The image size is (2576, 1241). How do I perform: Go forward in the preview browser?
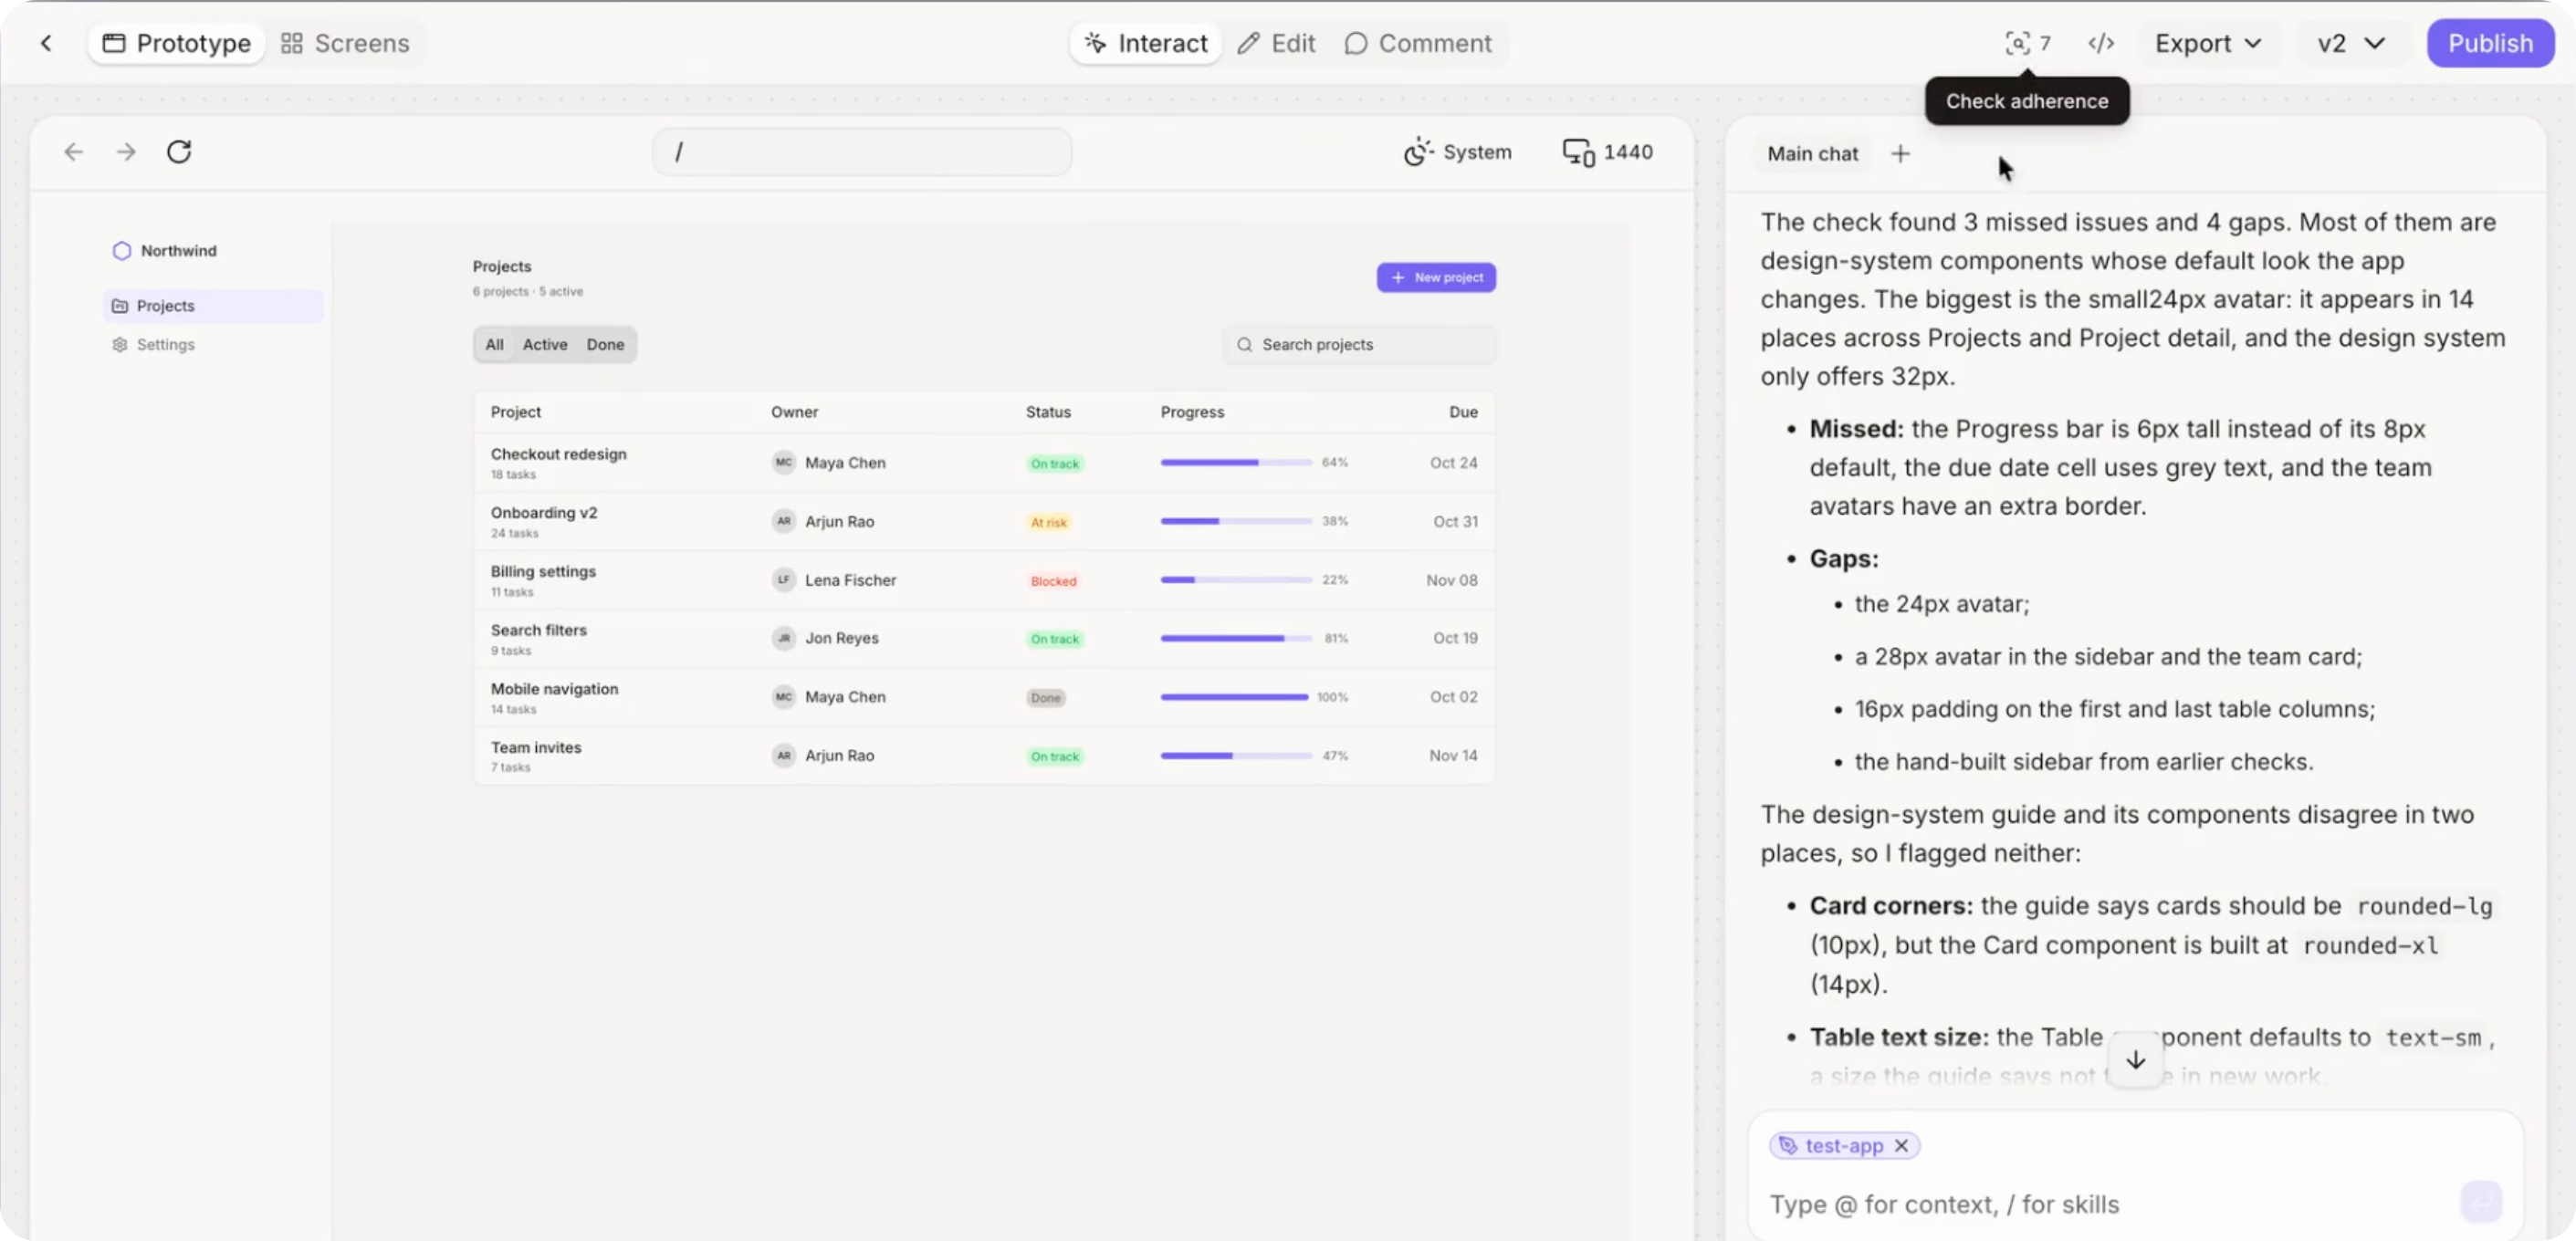(x=126, y=152)
